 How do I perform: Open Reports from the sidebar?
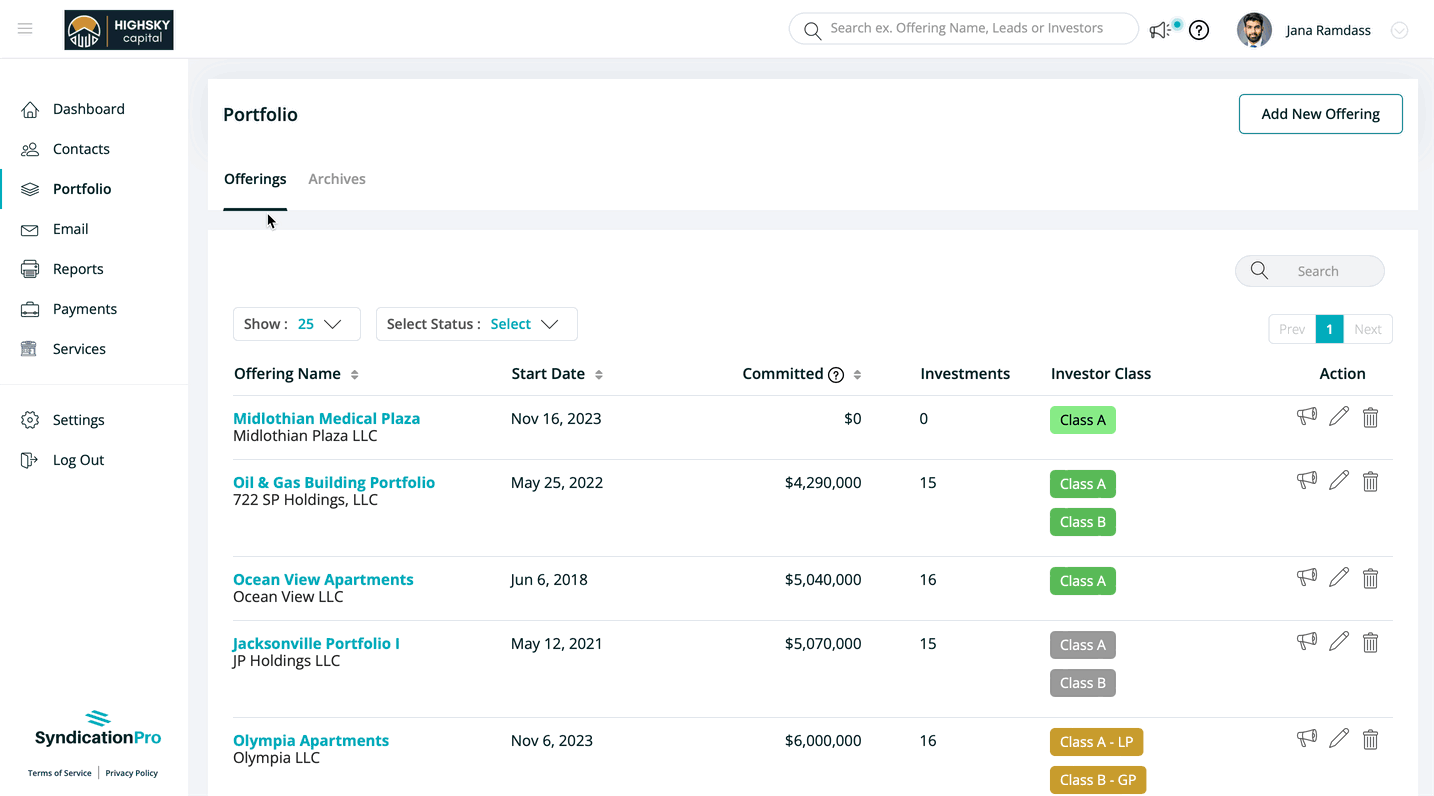pos(78,269)
